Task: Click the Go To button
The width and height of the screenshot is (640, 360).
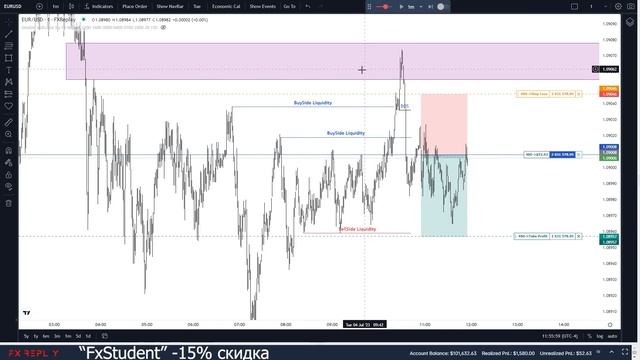Action: (x=289, y=7)
